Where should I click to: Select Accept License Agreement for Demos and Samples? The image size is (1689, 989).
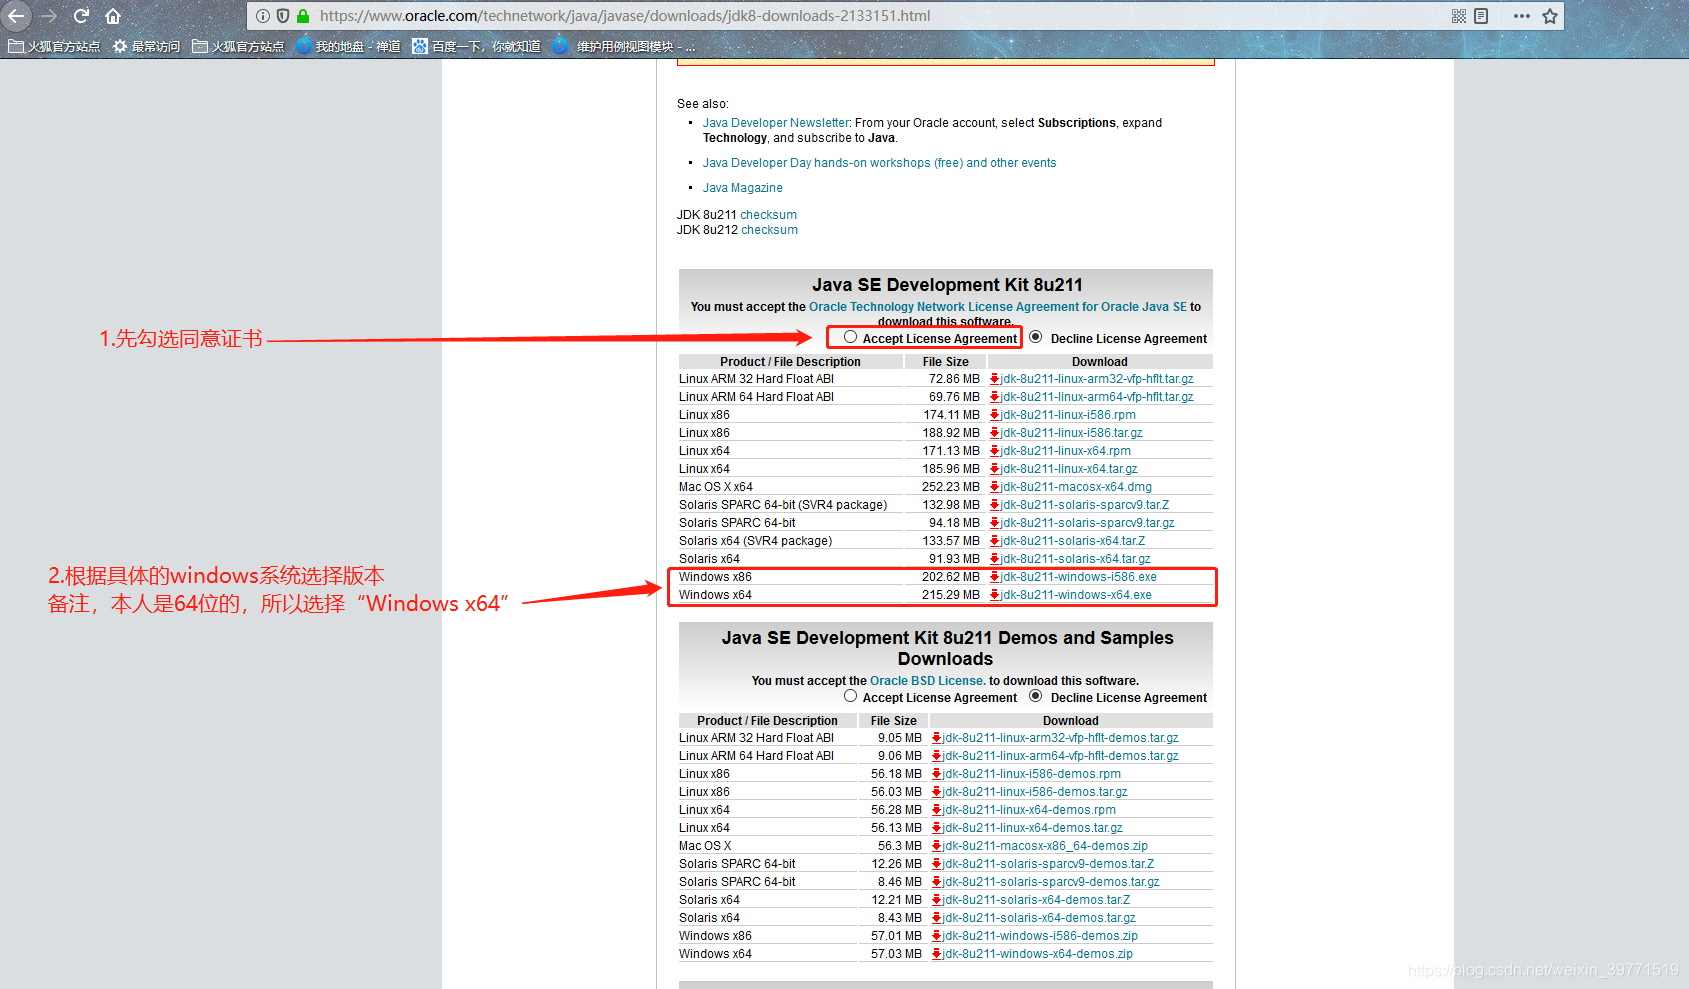850,696
